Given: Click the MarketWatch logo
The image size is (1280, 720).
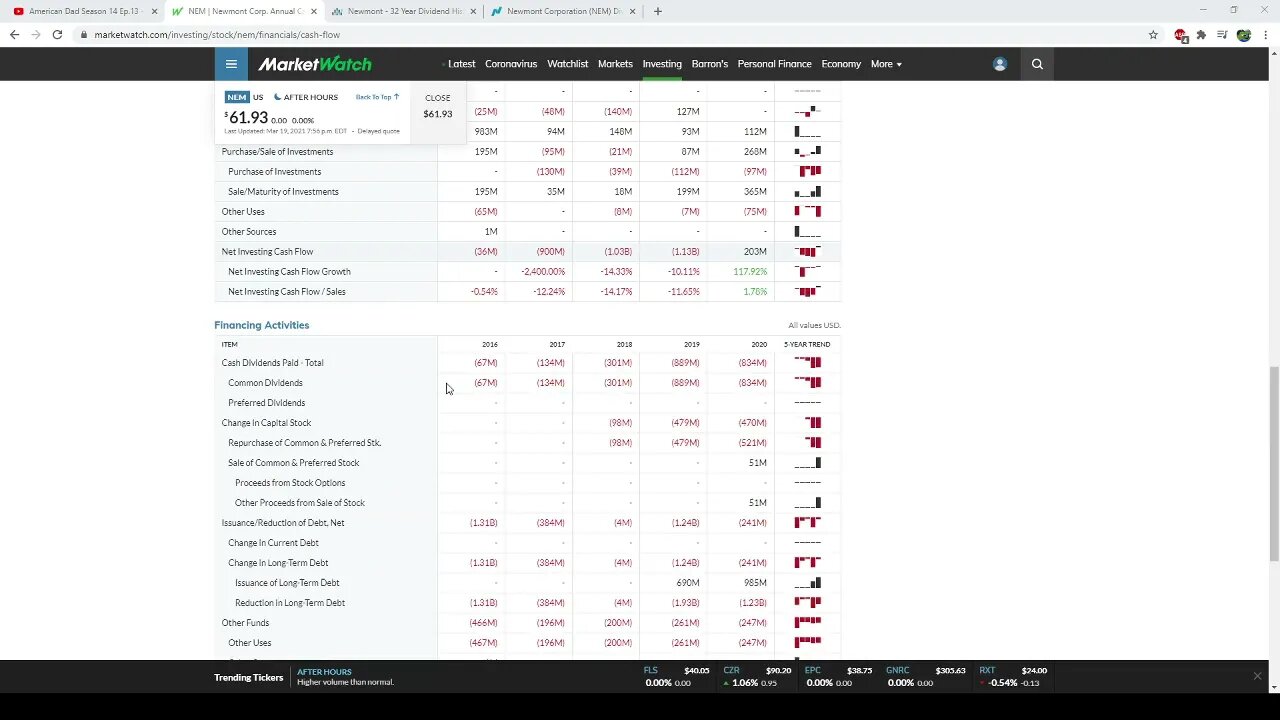Looking at the screenshot, I should (315, 64).
